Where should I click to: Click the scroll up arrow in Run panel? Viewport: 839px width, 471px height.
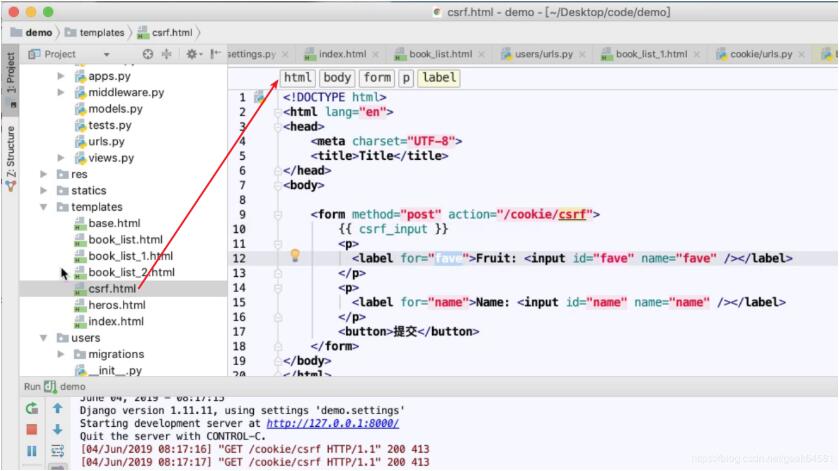tap(57, 408)
